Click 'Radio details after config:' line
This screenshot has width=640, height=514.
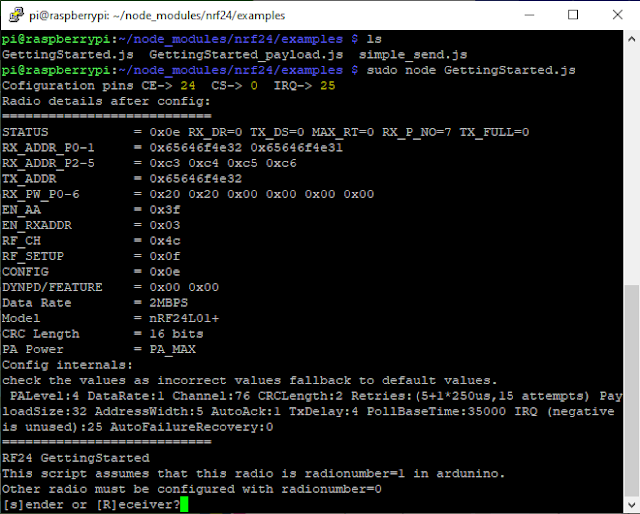point(106,101)
